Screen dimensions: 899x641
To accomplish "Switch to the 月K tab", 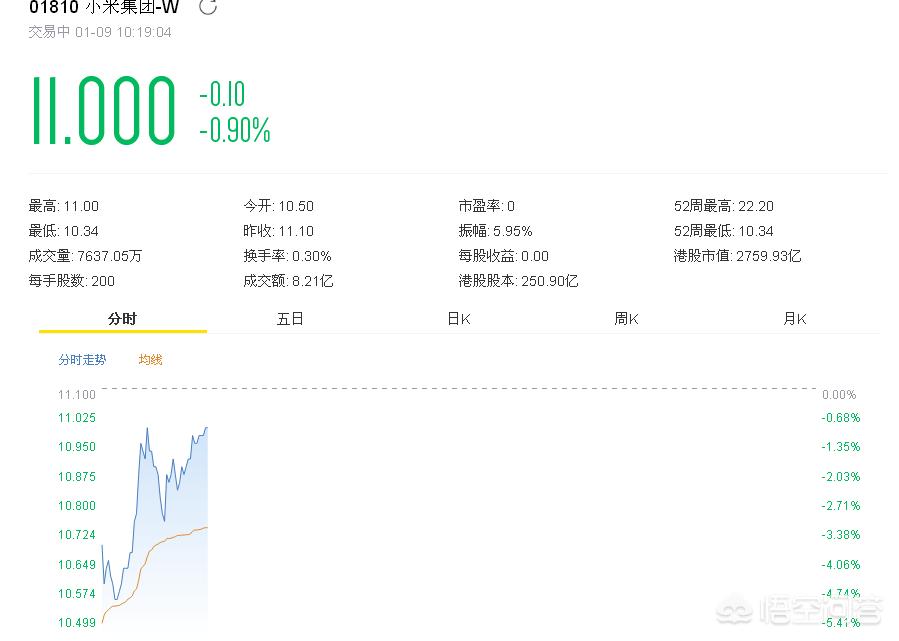I will [x=795, y=319].
